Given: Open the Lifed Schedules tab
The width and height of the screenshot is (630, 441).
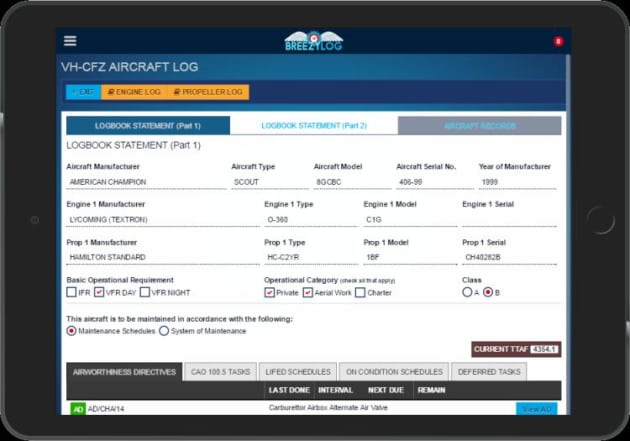Looking at the screenshot, I should click(298, 372).
